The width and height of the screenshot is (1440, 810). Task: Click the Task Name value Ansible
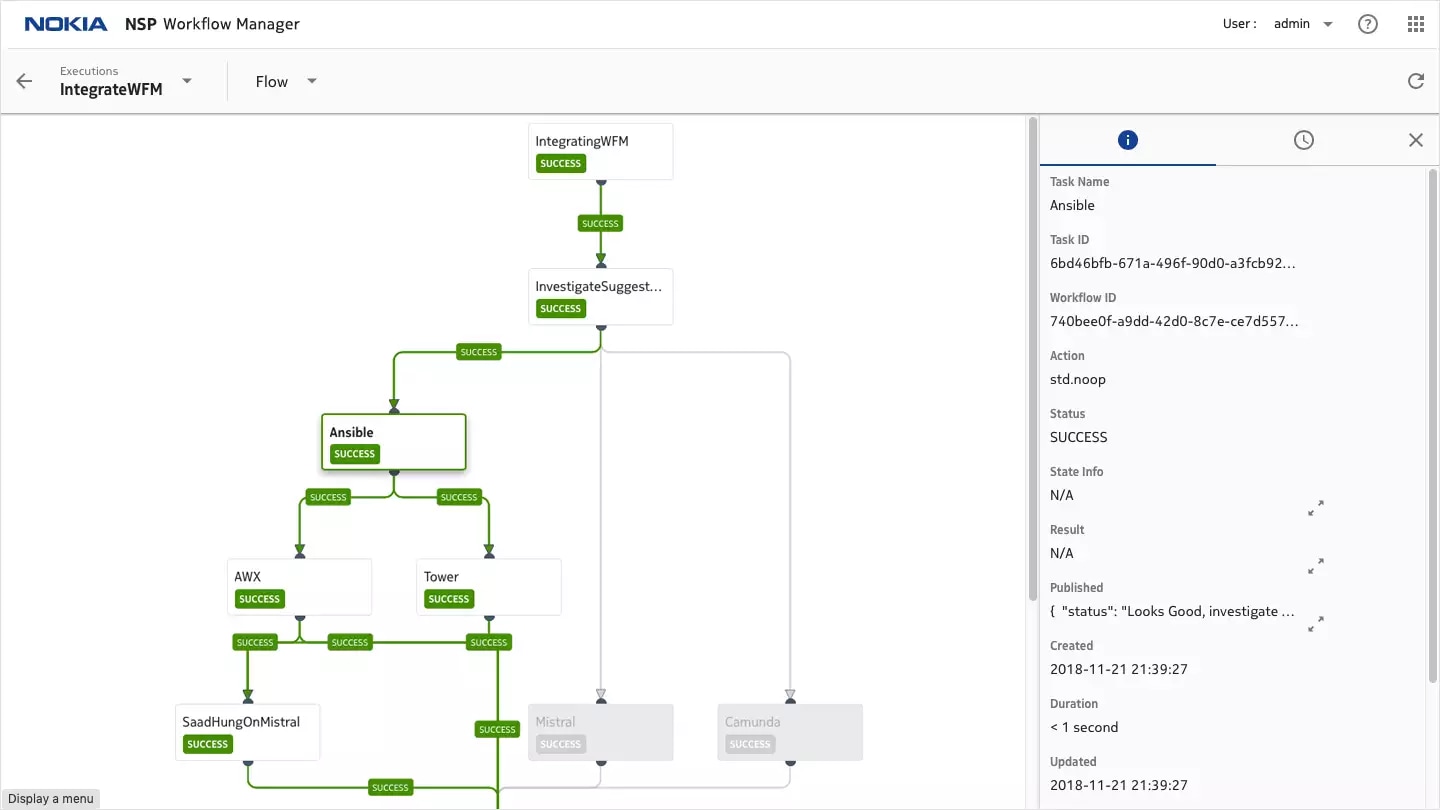tap(1072, 206)
